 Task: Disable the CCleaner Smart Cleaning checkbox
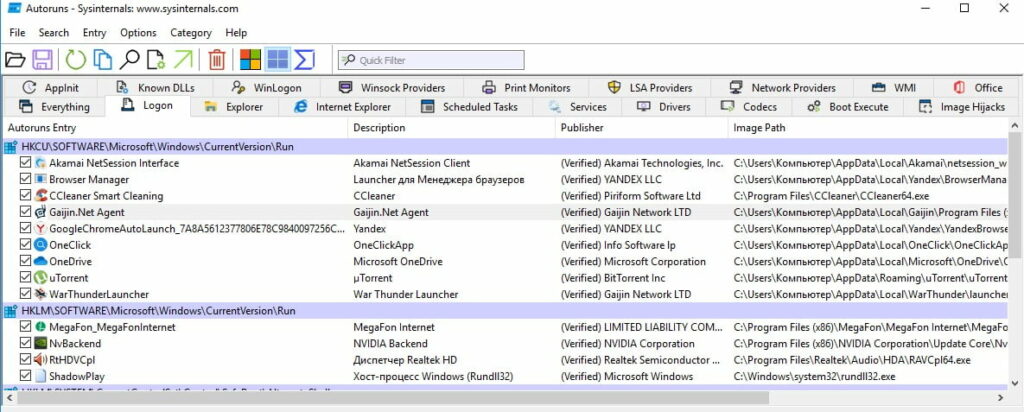pyautogui.click(x=26, y=196)
